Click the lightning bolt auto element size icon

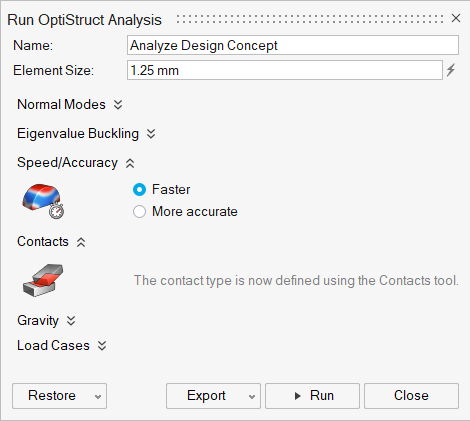[x=451, y=70]
